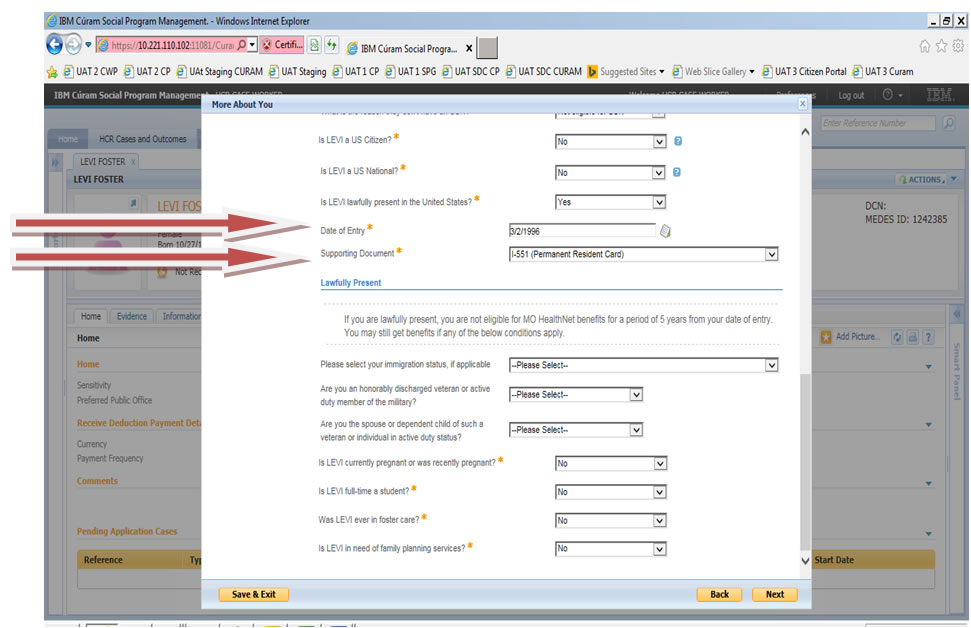The image size is (971, 628).
Task: Click the reference number search magnifier
Action: (x=949, y=123)
